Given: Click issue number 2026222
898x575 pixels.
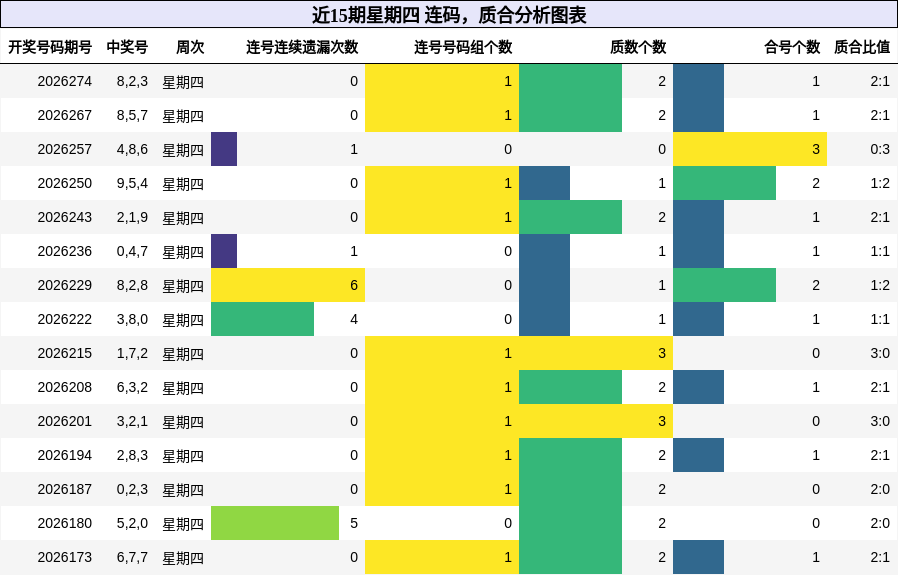Looking at the screenshot, I should [x=65, y=319].
